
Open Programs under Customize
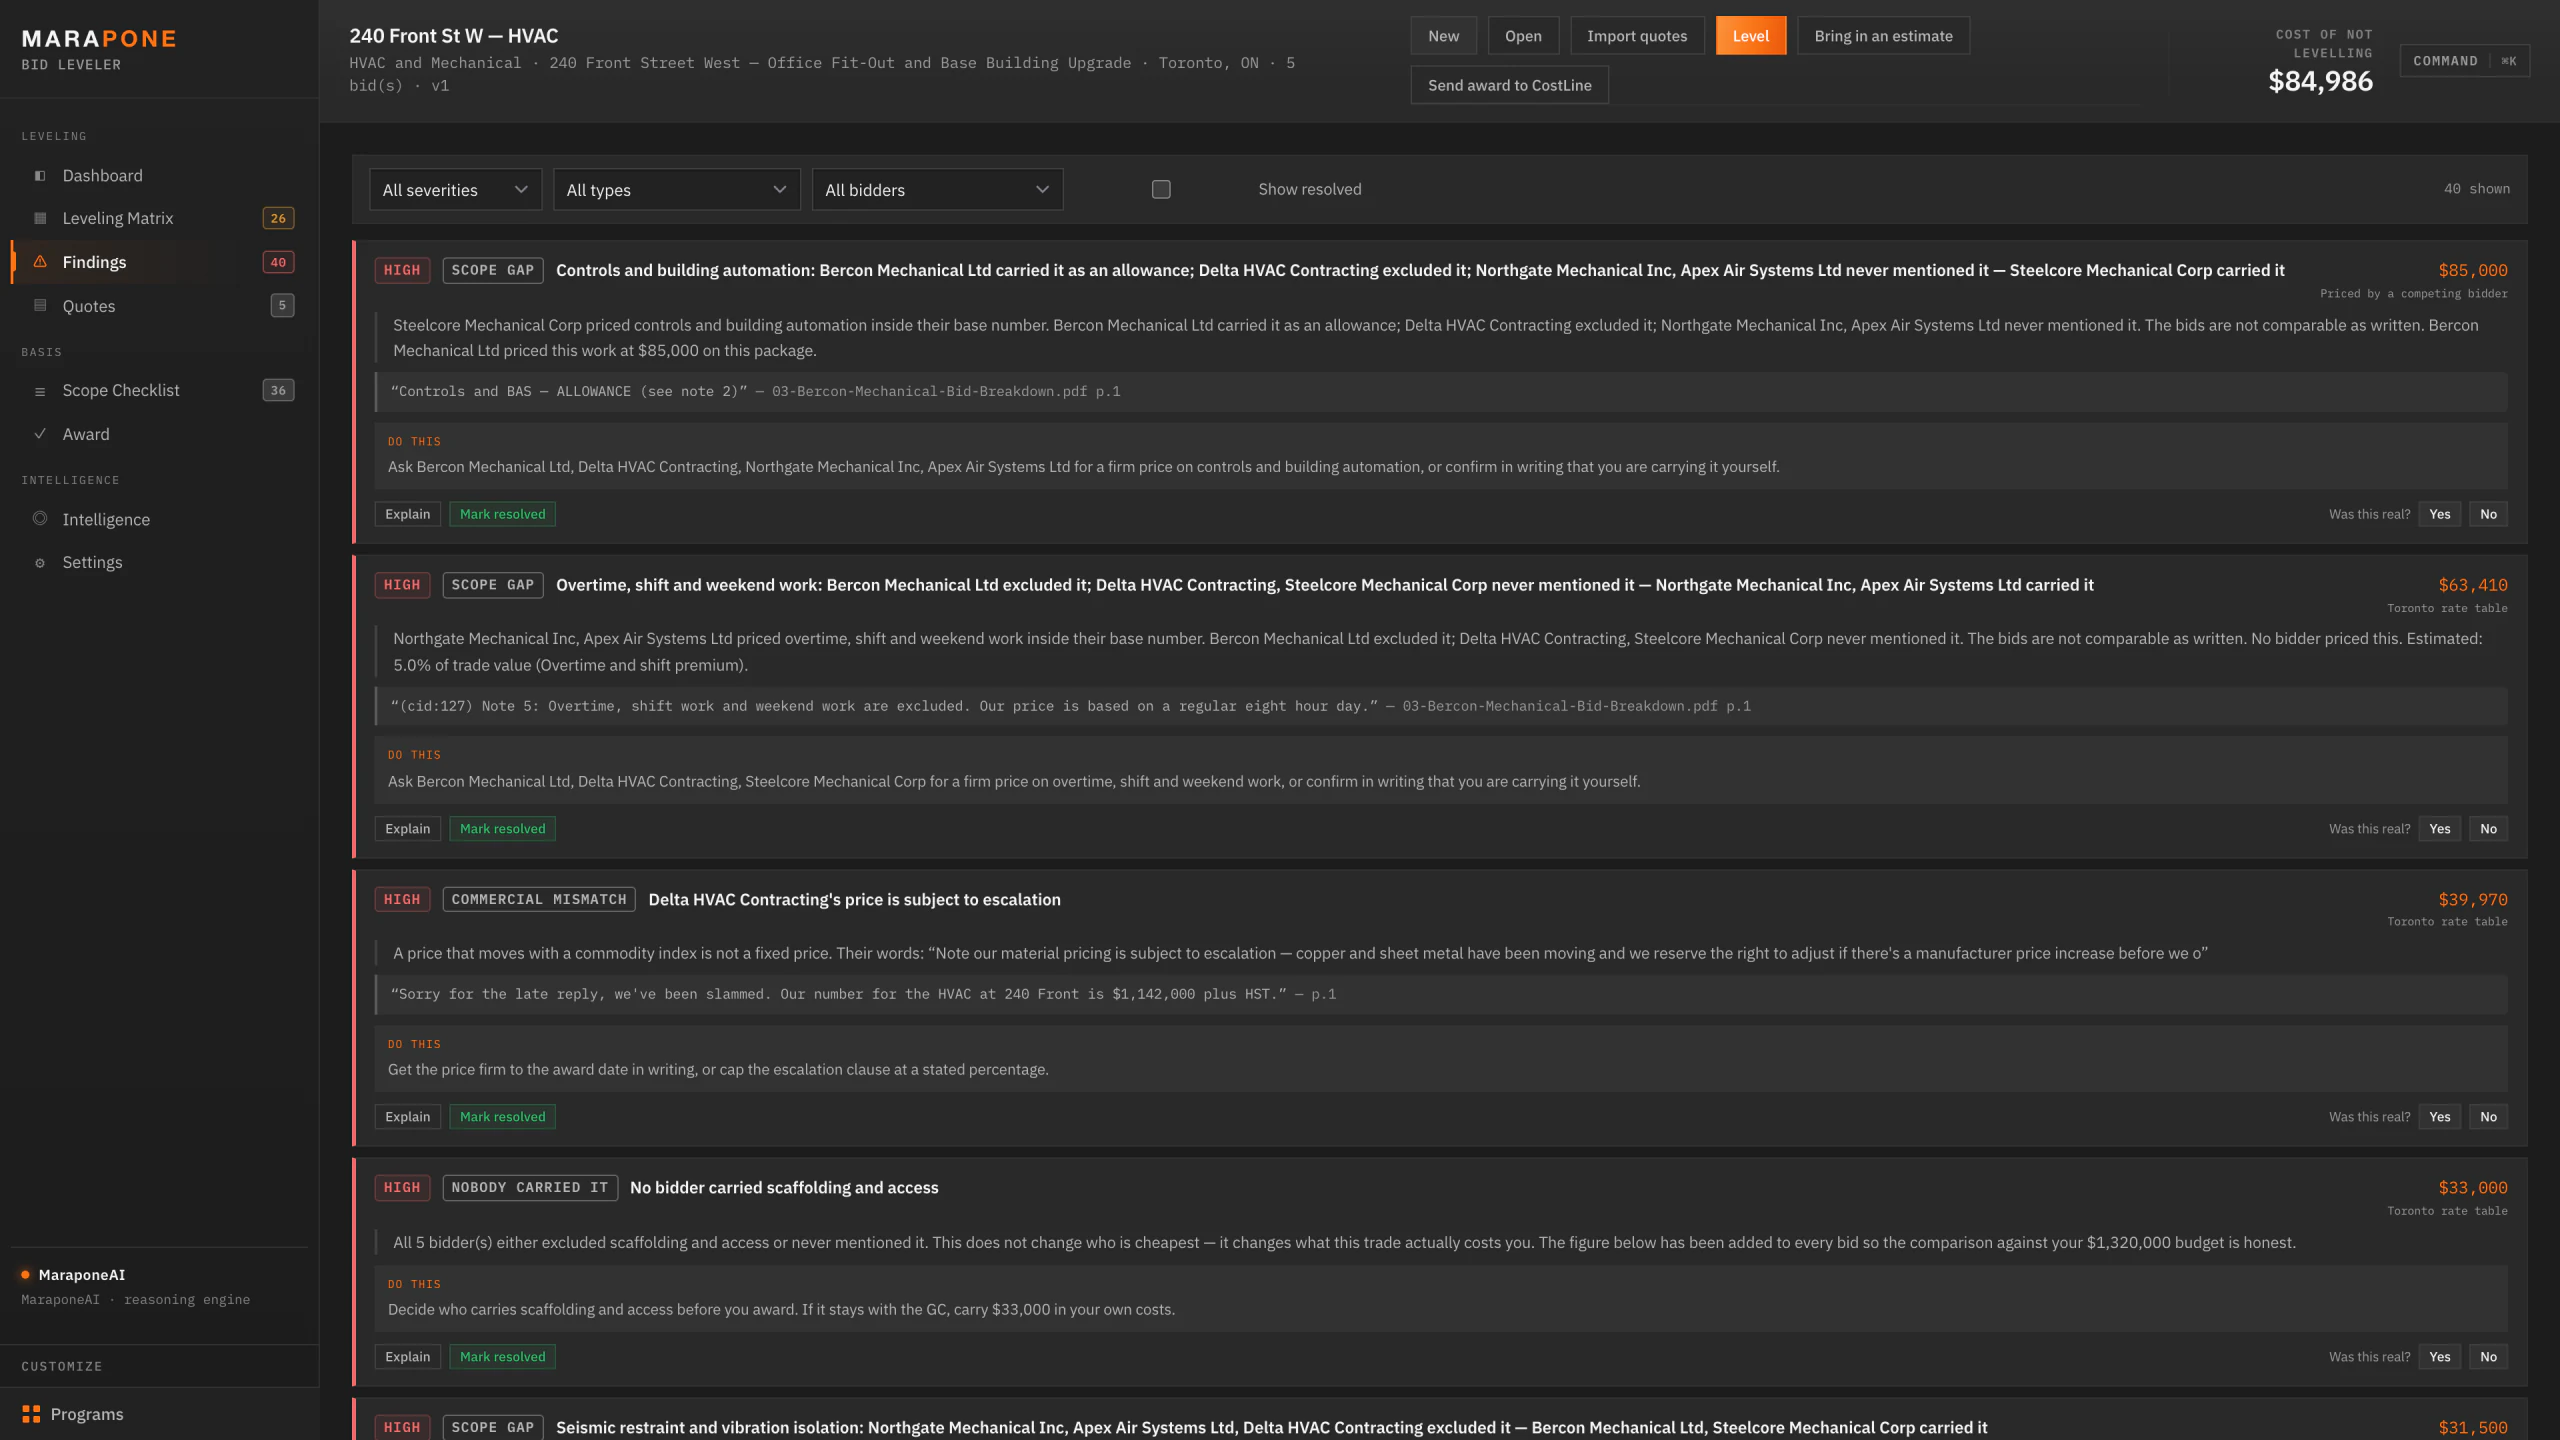160,1414
